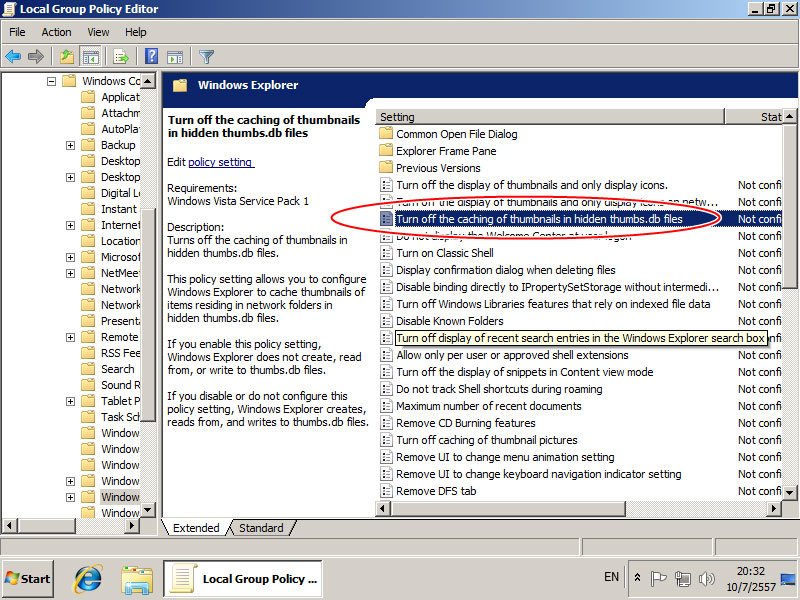
Task: Select Search folder in tree
Action: pyautogui.click(x=117, y=369)
